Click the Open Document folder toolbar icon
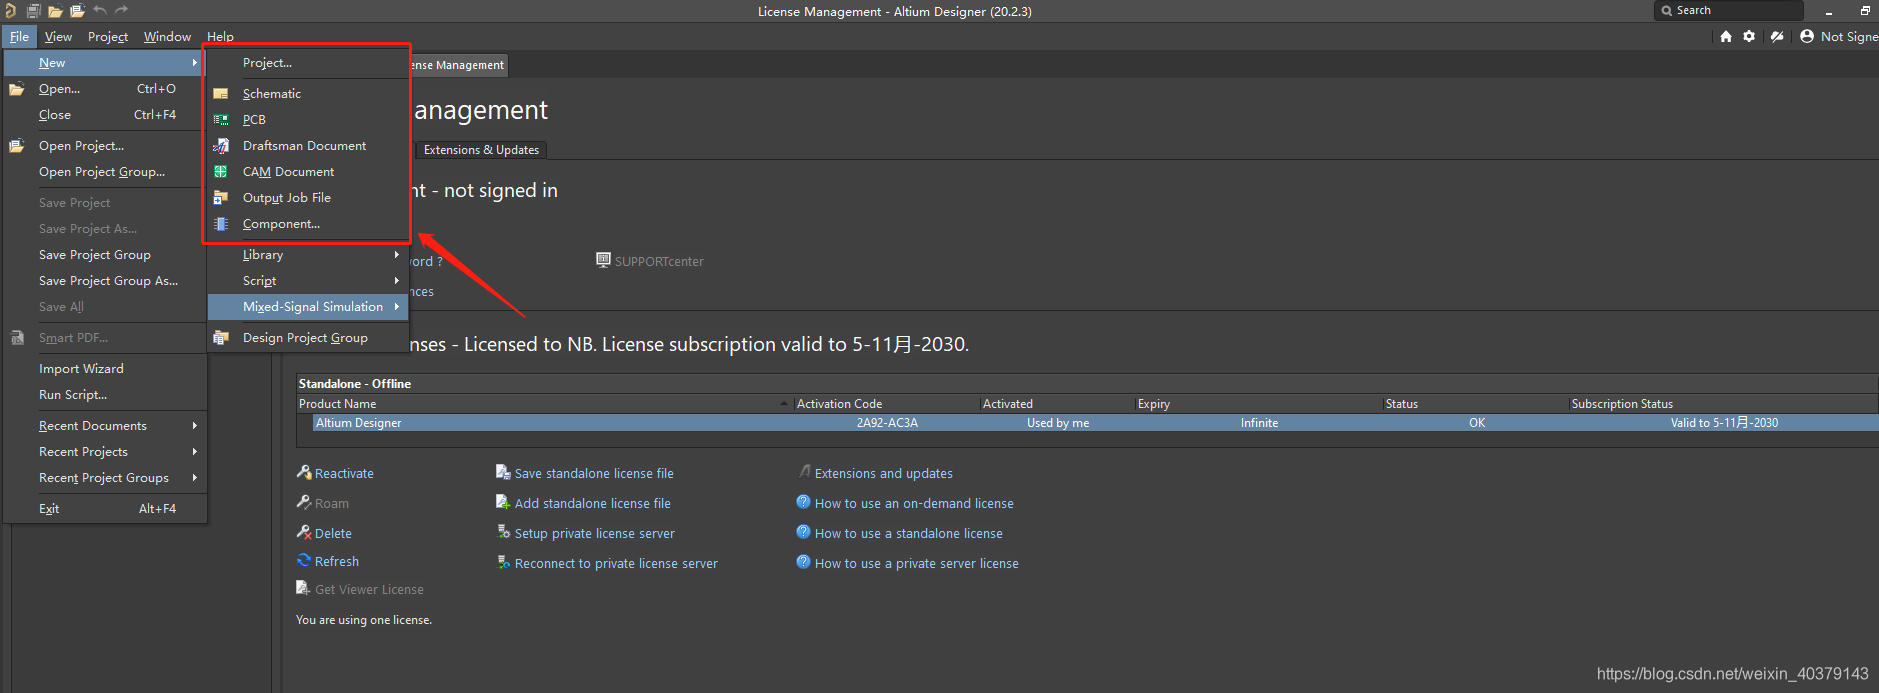The image size is (1879, 693). pyautogui.click(x=55, y=11)
